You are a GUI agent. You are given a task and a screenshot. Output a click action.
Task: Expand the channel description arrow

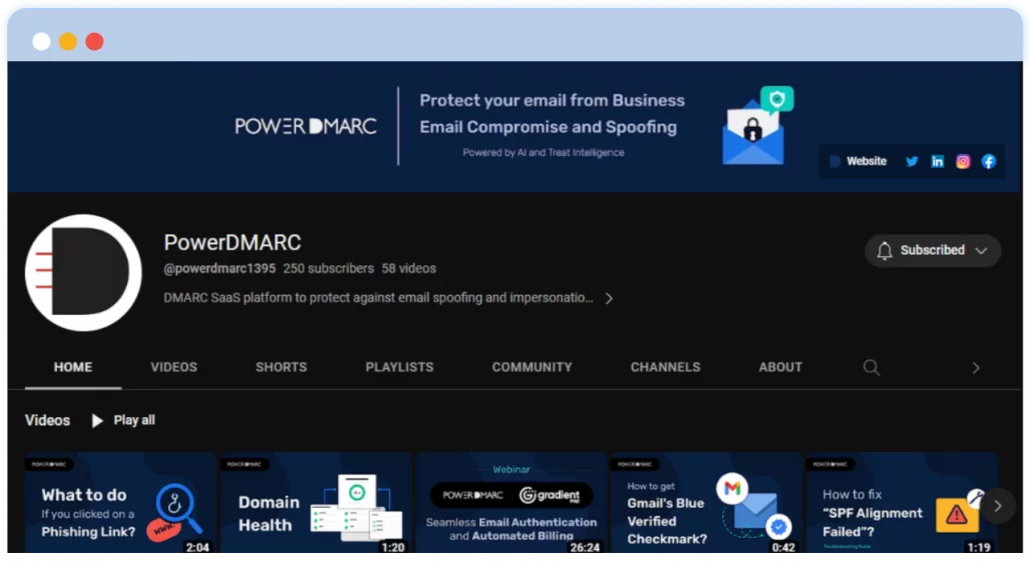(x=609, y=298)
